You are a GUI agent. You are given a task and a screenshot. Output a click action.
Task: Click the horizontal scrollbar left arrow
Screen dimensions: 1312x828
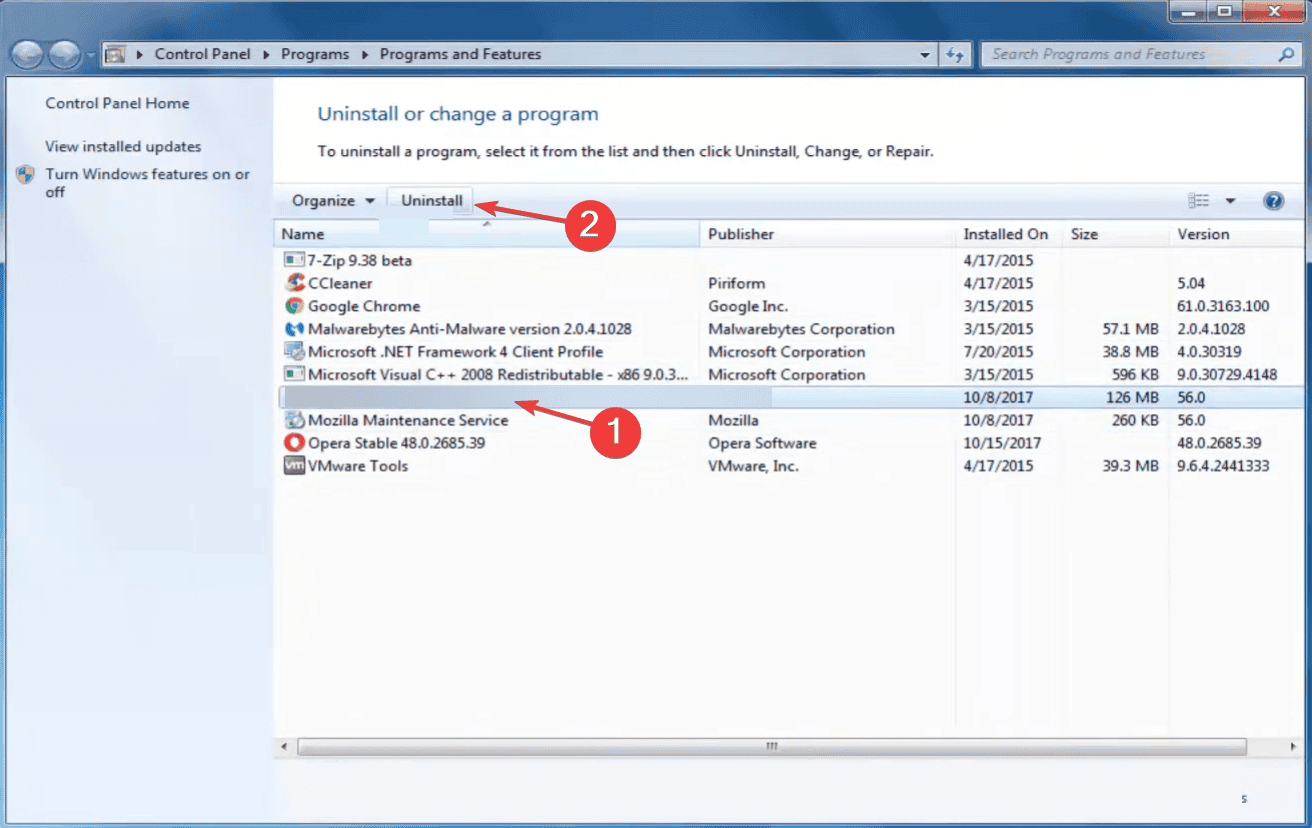click(285, 747)
